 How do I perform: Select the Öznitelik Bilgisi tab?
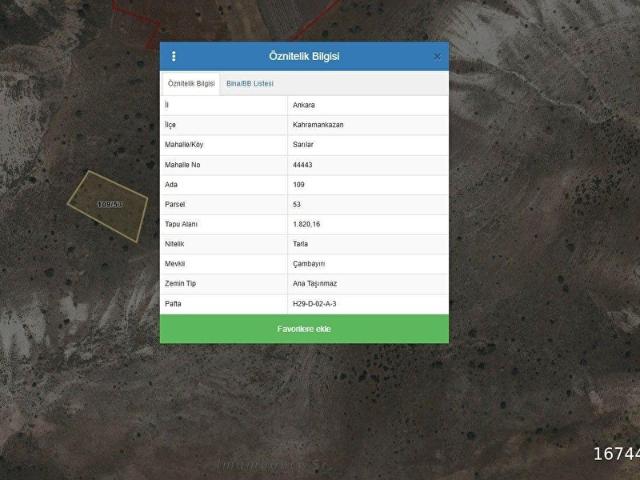191,84
